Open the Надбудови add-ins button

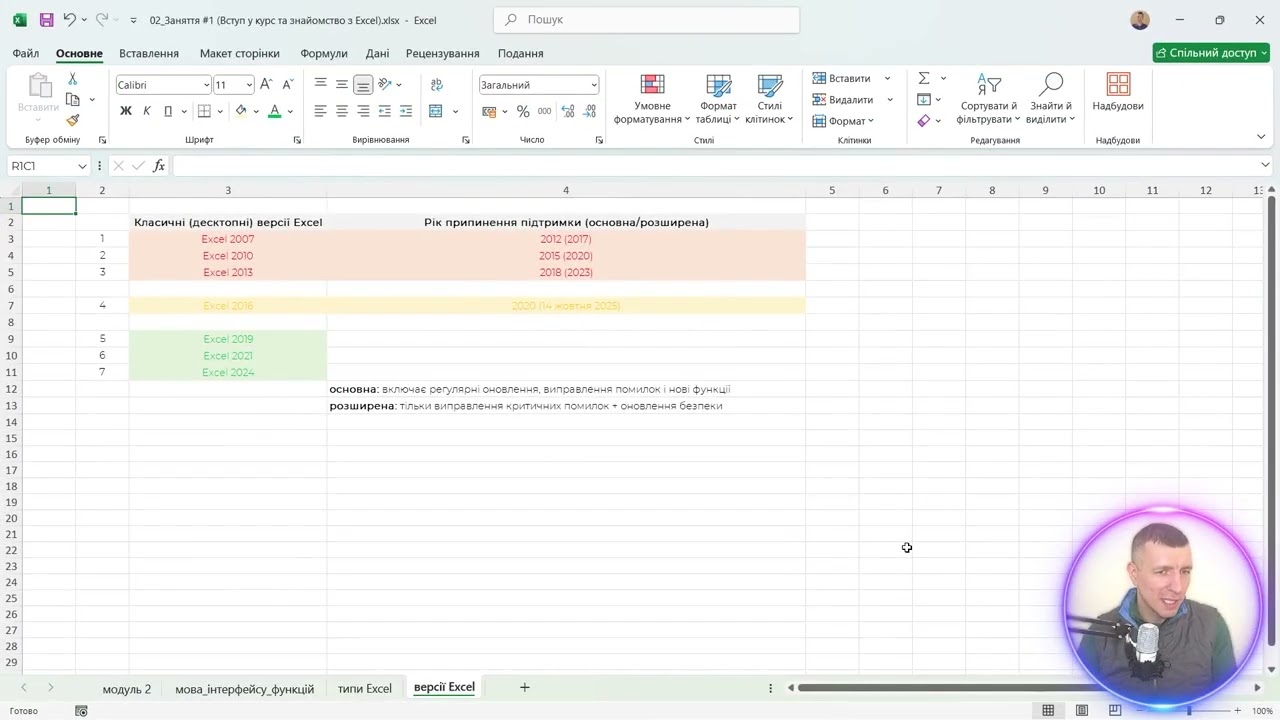coord(1118,92)
